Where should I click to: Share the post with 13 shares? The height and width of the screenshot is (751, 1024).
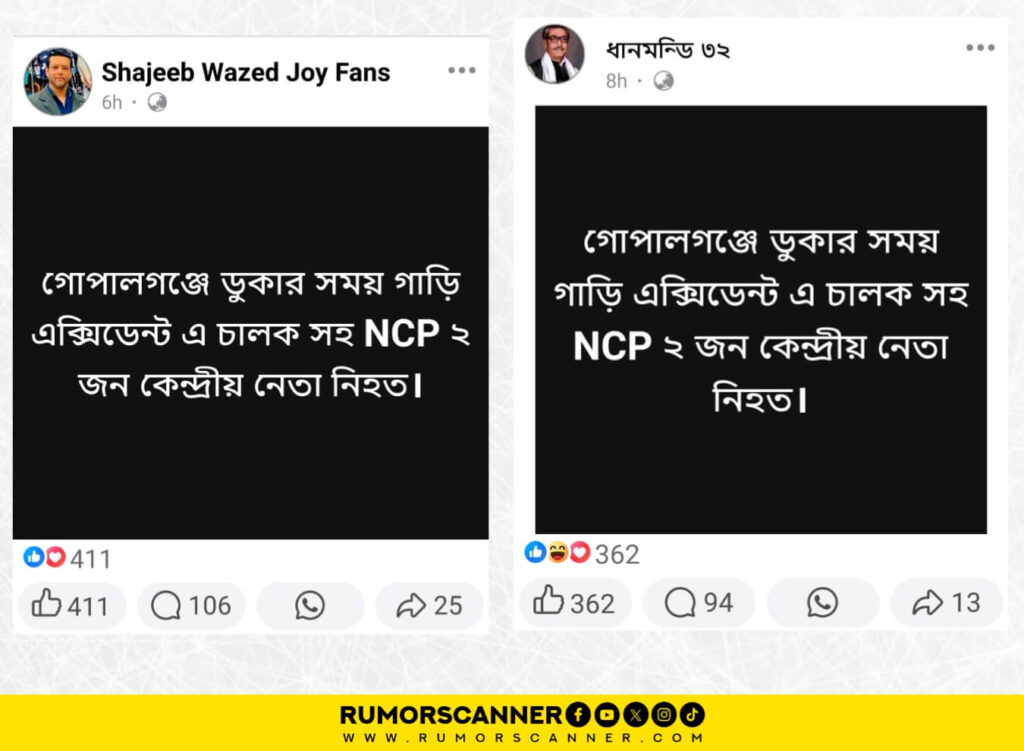pos(946,602)
